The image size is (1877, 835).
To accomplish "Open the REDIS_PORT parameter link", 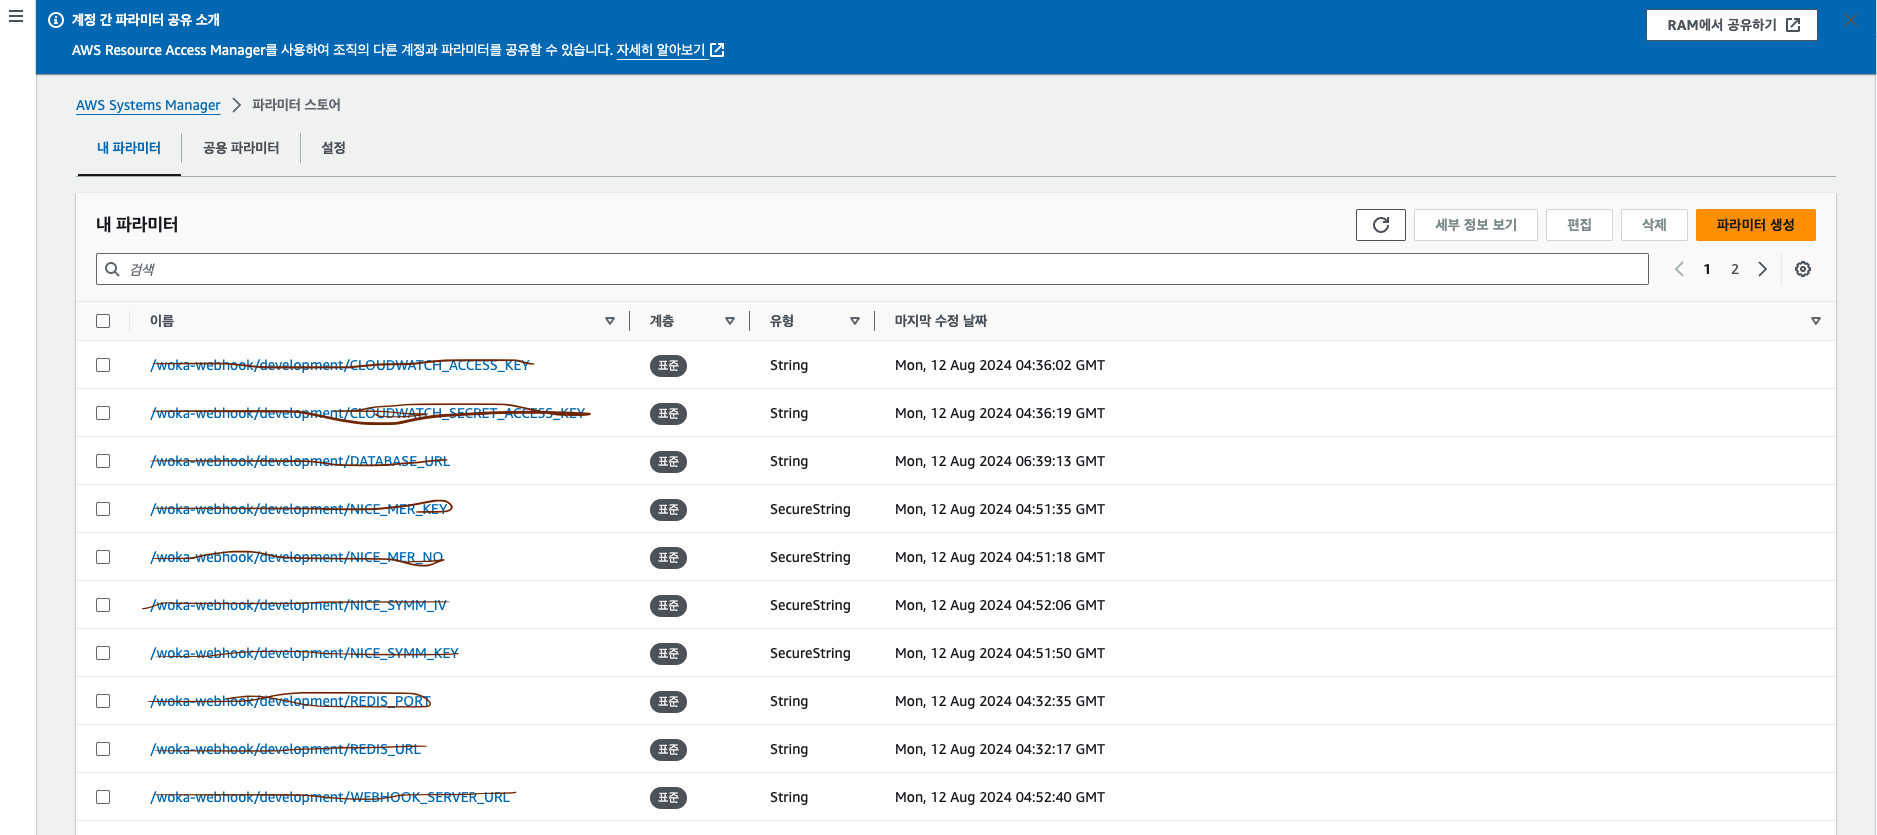I will 290,701.
